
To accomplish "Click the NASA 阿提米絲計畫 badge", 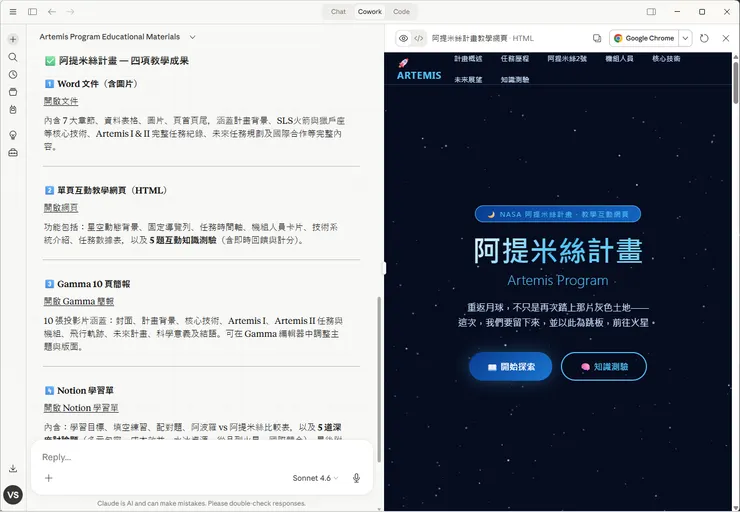I will [x=558, y=214].
